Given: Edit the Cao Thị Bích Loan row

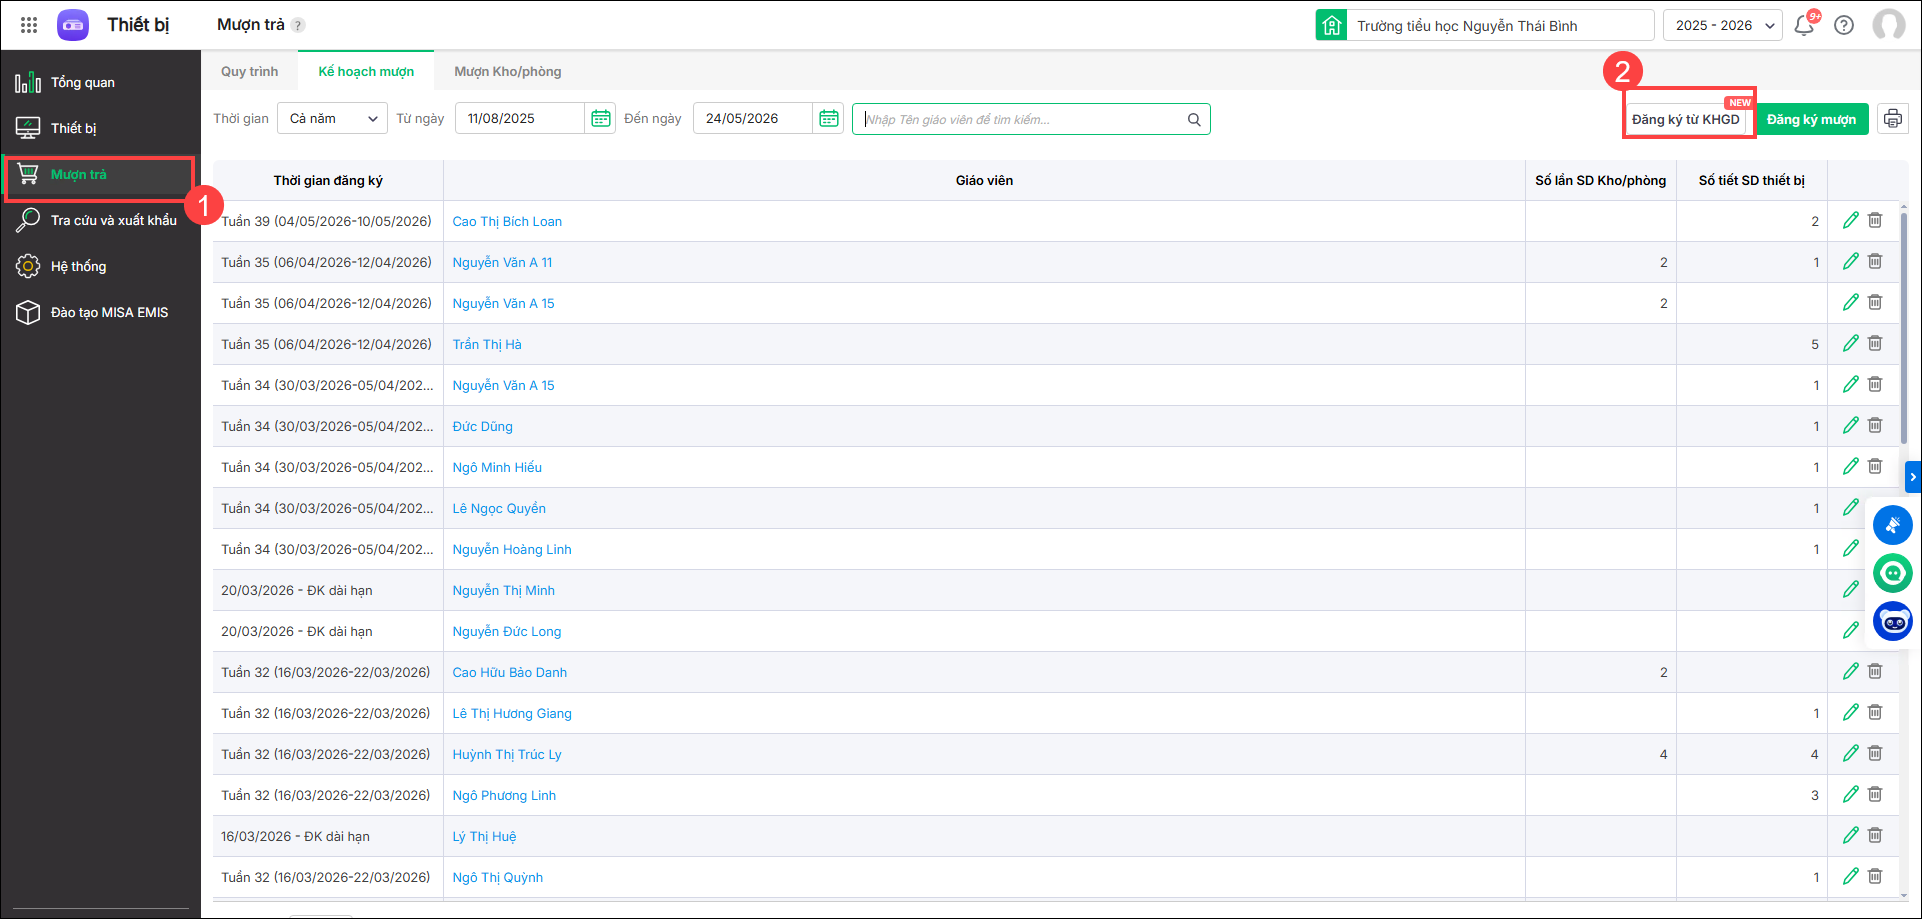Looking at the screenshot, I should tap(1850, 221).
